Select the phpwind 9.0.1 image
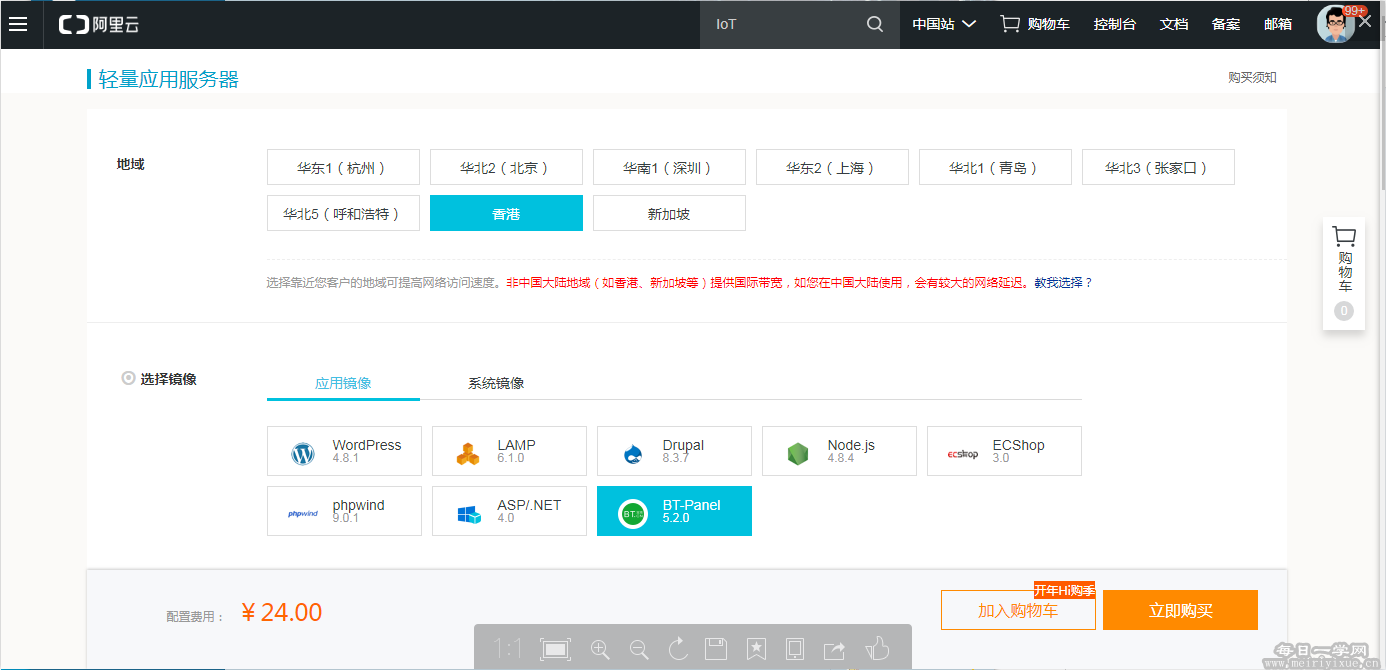 click(344, 511)
